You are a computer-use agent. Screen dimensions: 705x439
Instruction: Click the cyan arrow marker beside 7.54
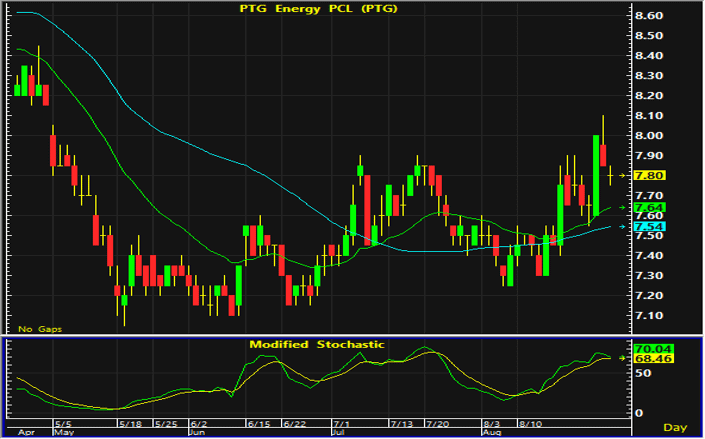[622, 227]
